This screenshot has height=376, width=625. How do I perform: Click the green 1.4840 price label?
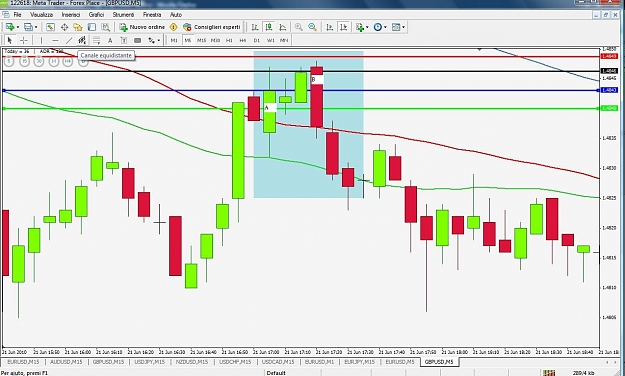(x=610, y=108)
